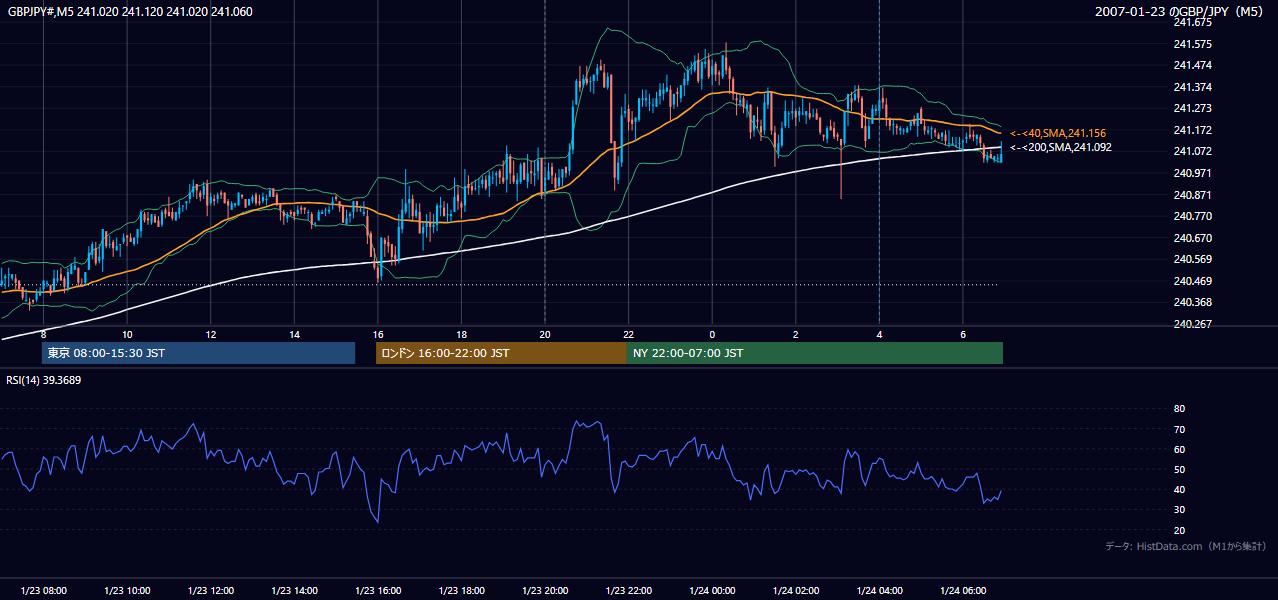
Task: Click hour tick 12 below the price chart
Action: [211, 334]
